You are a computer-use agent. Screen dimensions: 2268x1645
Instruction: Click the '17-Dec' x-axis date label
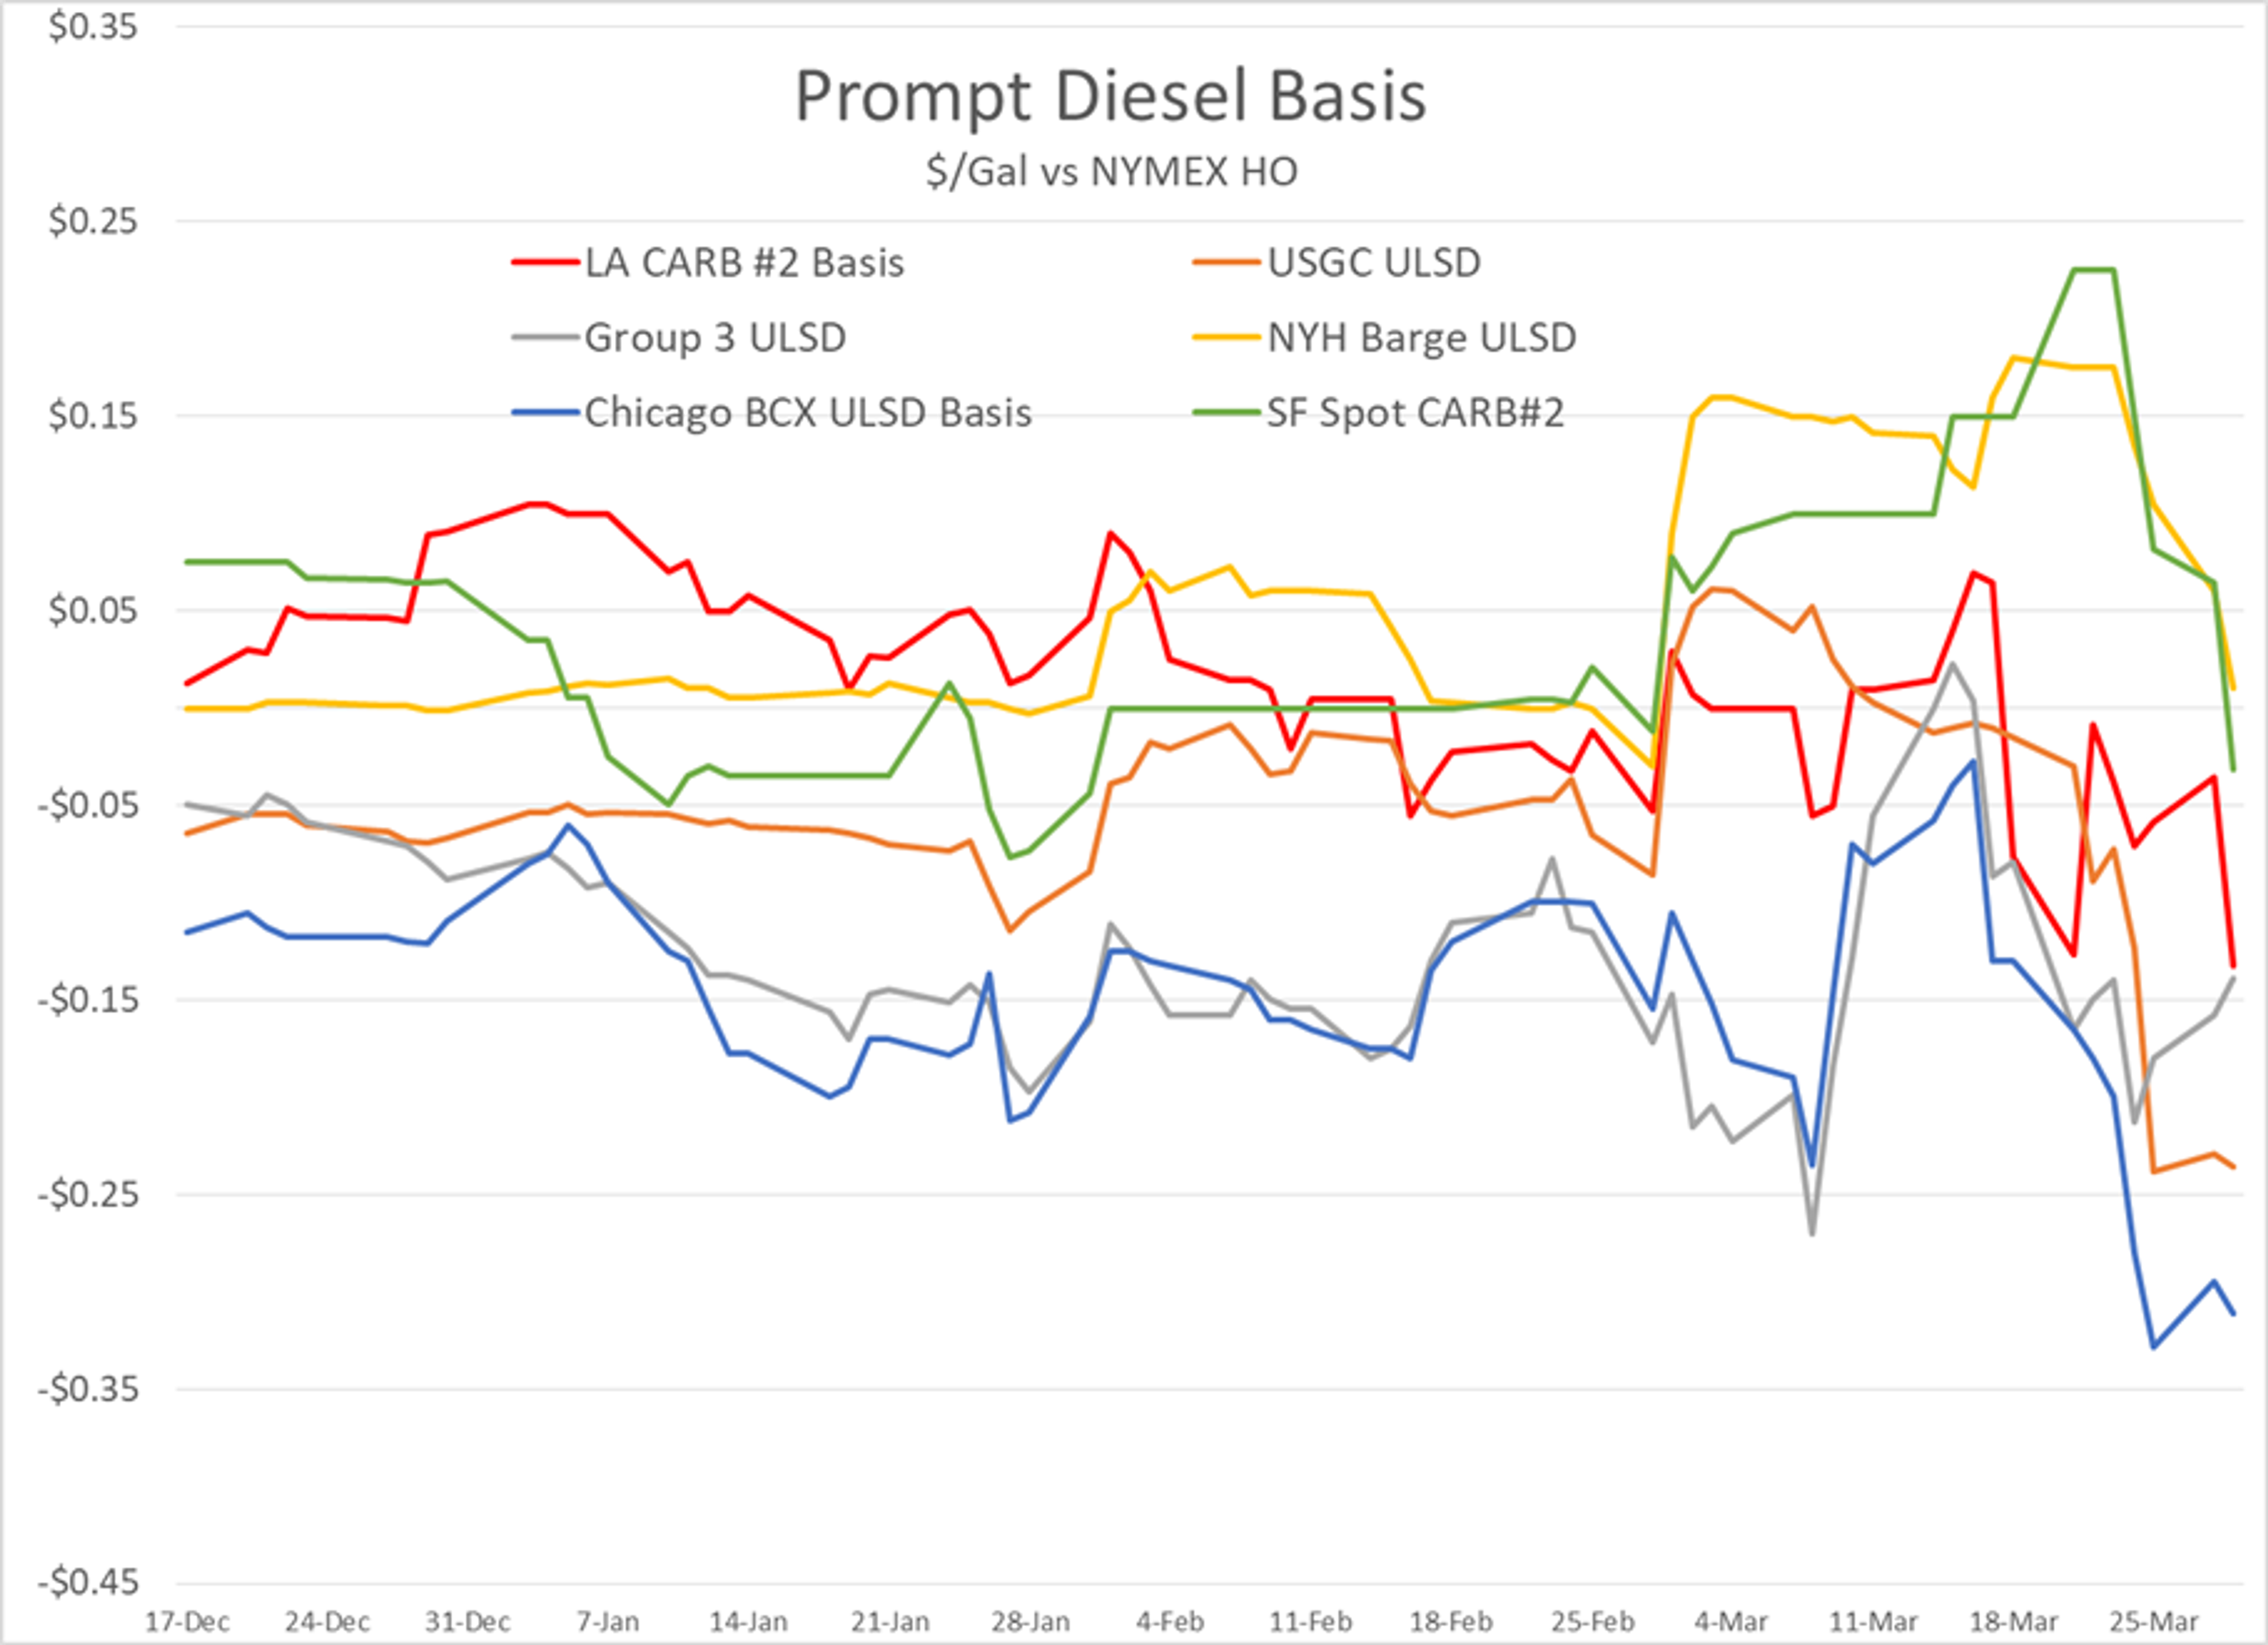click(x=187, y=1621)
